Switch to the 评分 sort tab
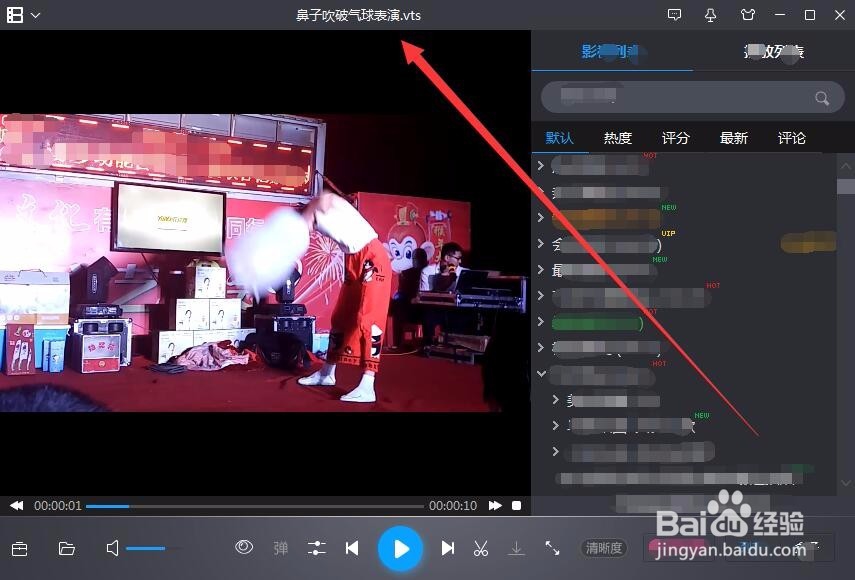The height and width of the screenshot is (580, 855). coord(676,138)
